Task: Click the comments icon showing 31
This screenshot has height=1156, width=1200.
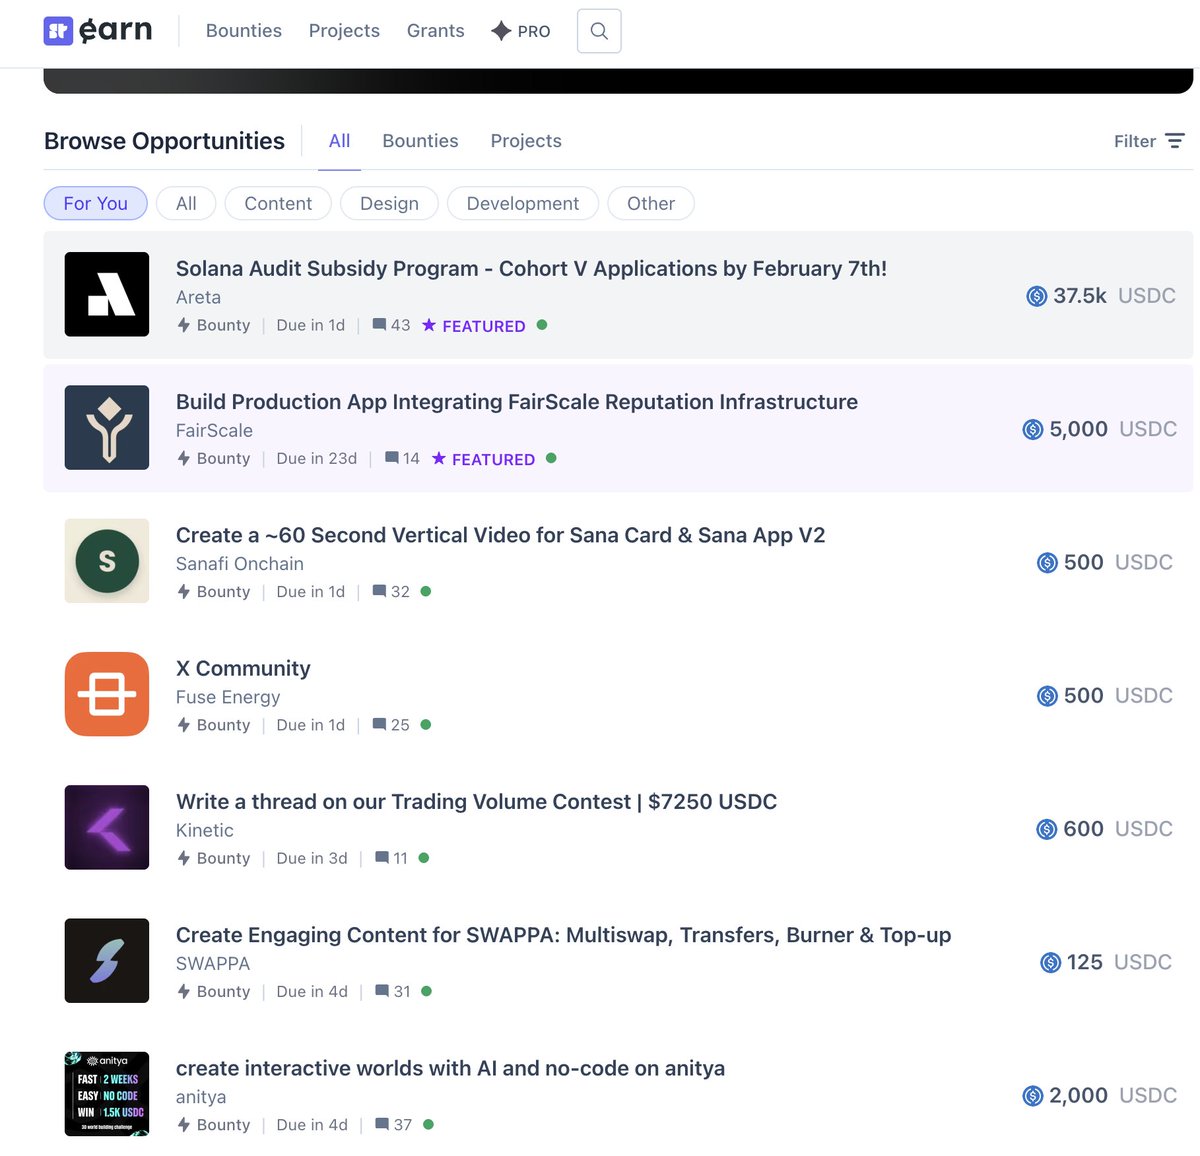Action: [382, 991]
